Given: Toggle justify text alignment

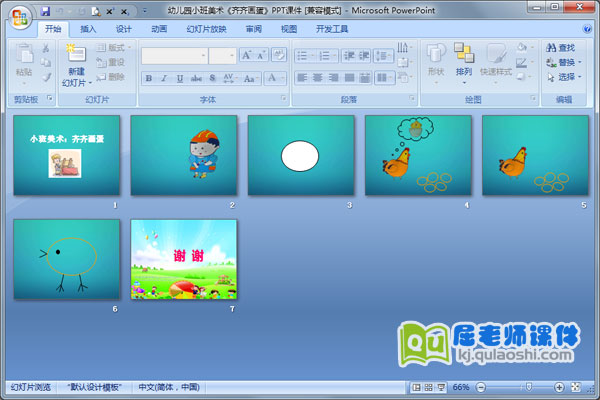Looking at the screenshot, I should (349, 78).
